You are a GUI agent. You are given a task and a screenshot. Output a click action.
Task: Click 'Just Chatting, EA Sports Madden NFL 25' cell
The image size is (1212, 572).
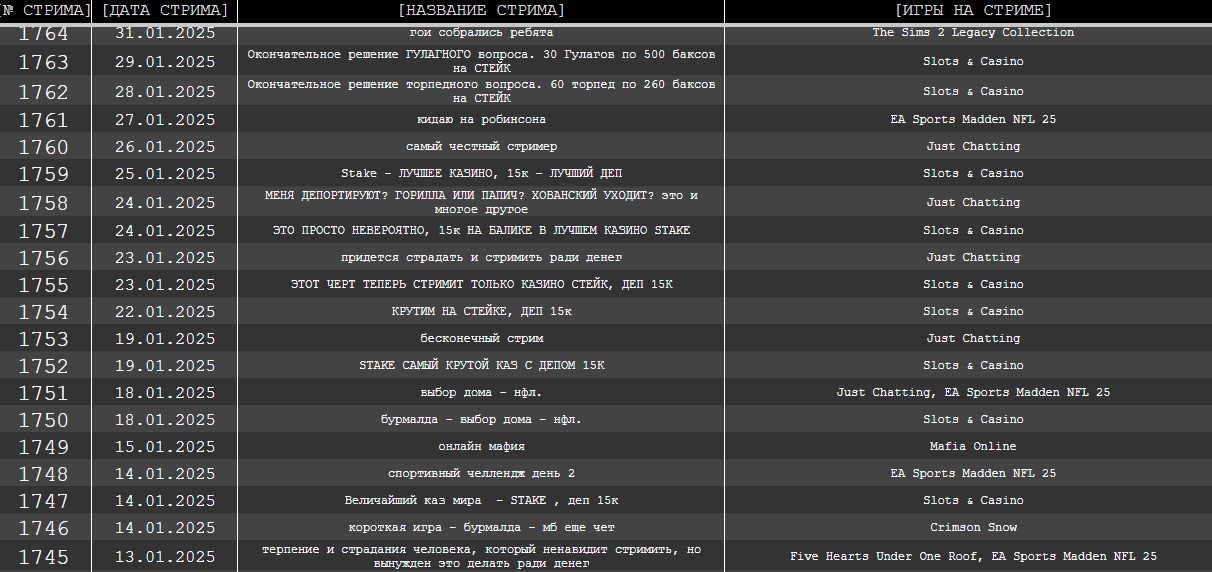click(973, 393)
